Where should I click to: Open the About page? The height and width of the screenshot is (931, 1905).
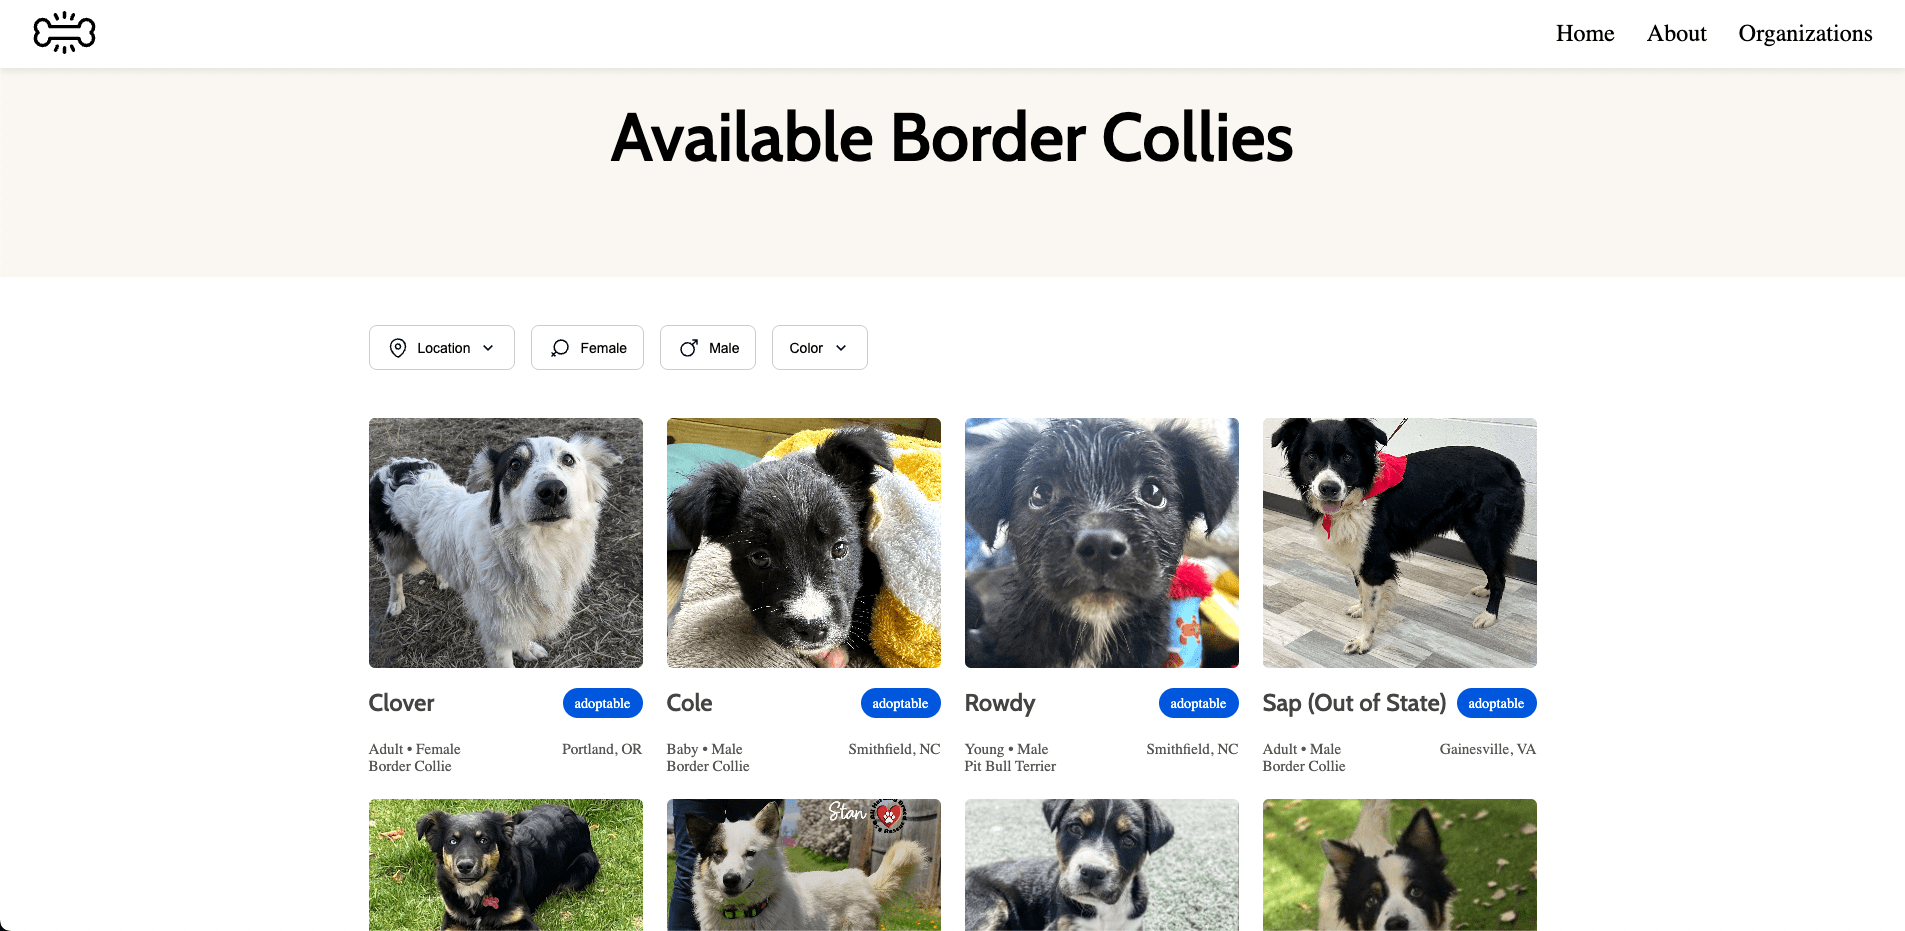[x=1677, y=33]
